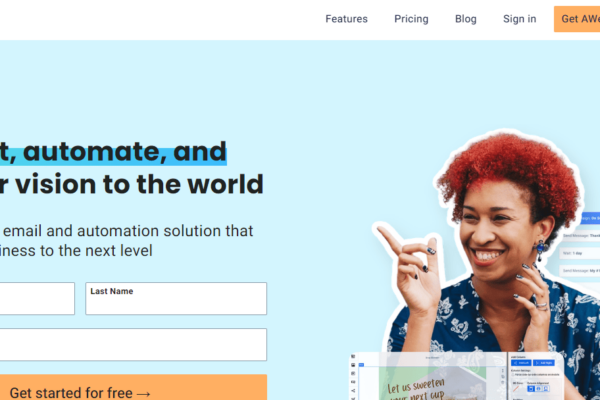The image size is (600, 400).
Task: Select the middle column alignment icon in mockup
Action: pyautogui.click(x=538, y=389)
